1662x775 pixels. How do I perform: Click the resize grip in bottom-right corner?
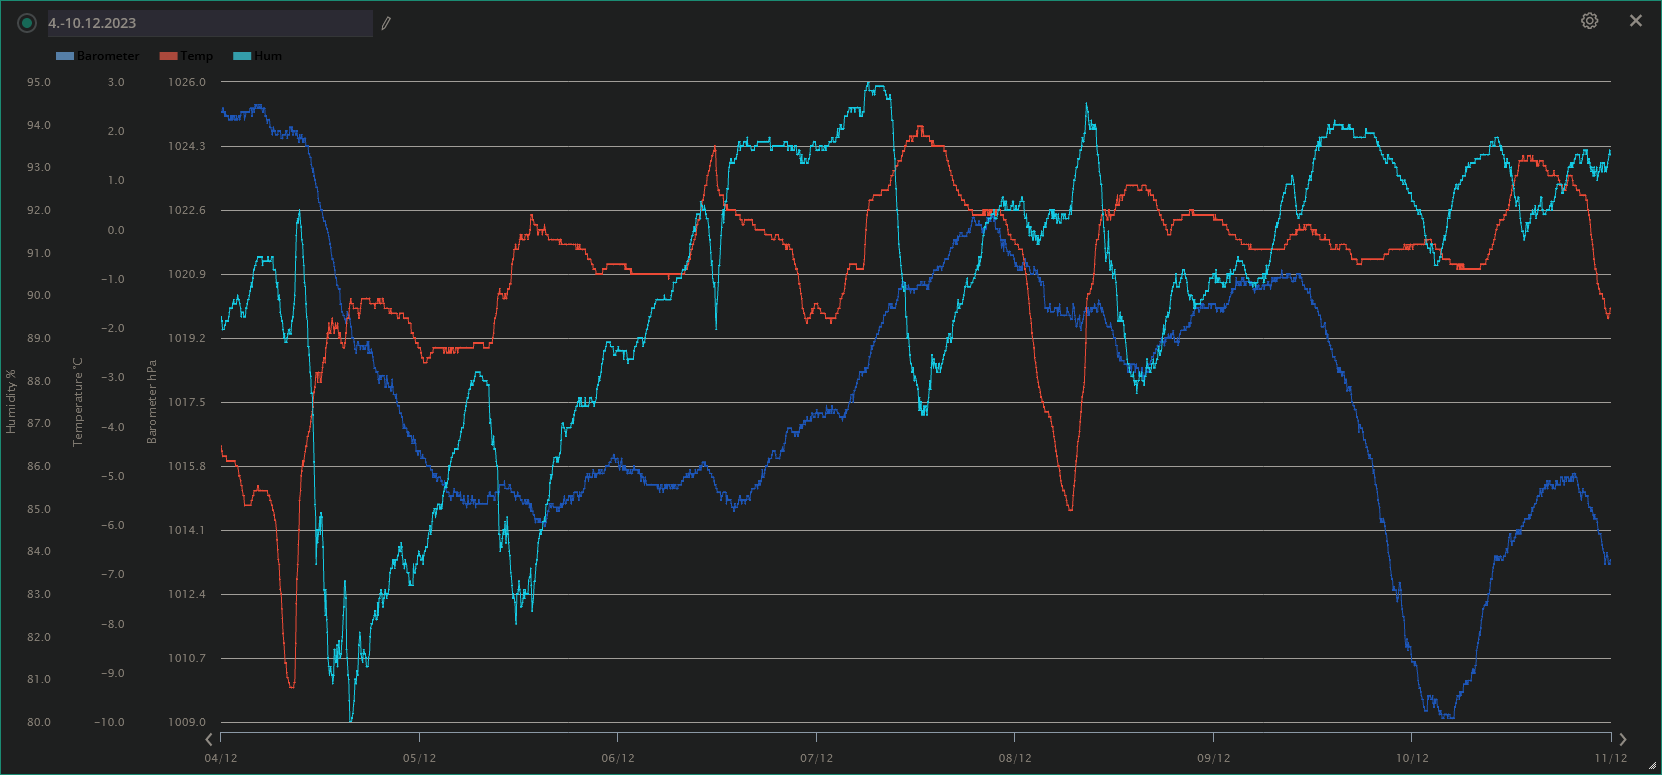point(1652,766)
